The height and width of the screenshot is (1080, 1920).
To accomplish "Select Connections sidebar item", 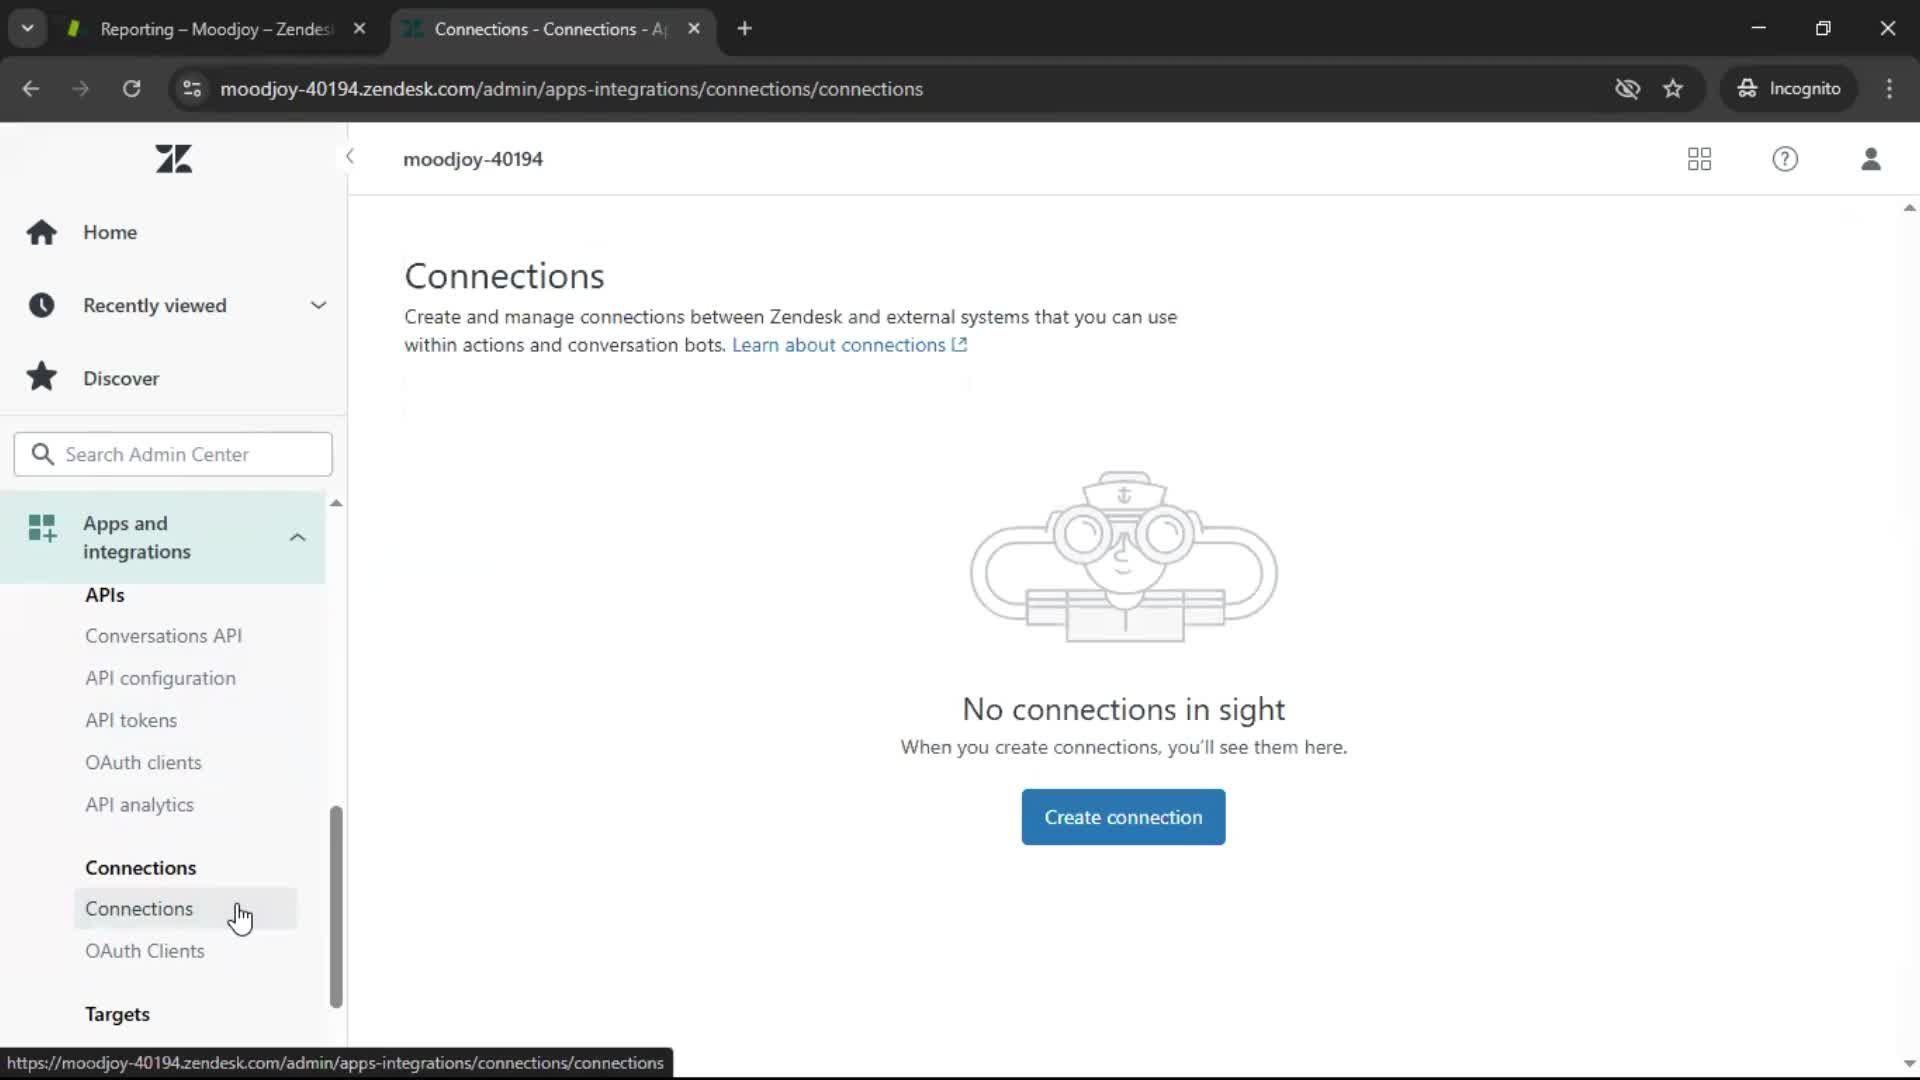I will coord(186,909).
